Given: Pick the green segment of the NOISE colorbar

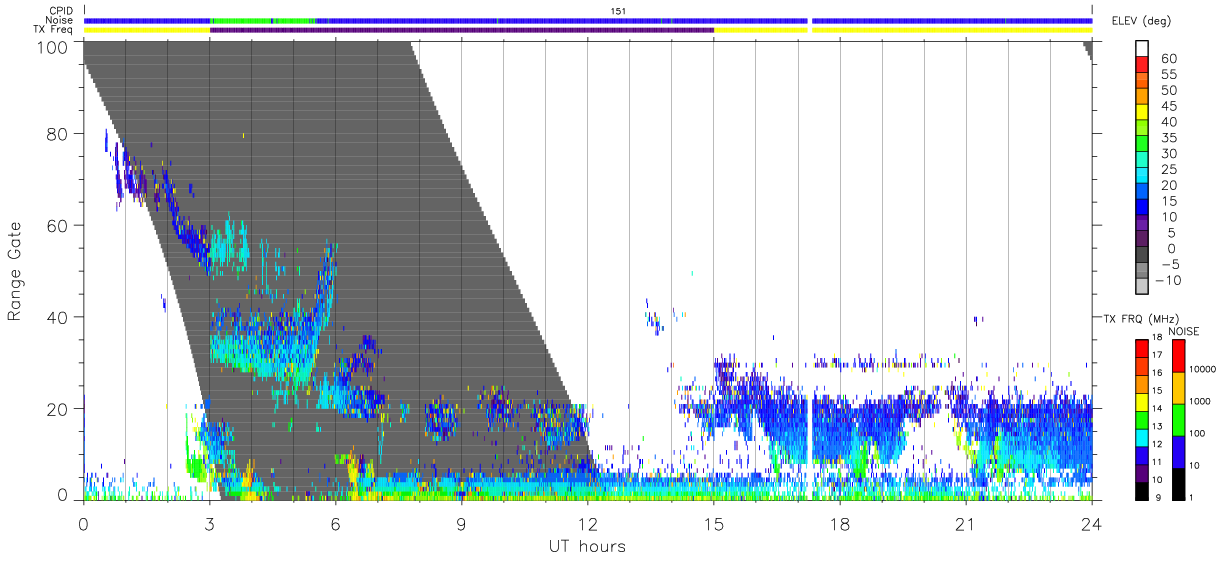Looking at the screenshot, I should pyautogui.click(x=1177, y=419).
